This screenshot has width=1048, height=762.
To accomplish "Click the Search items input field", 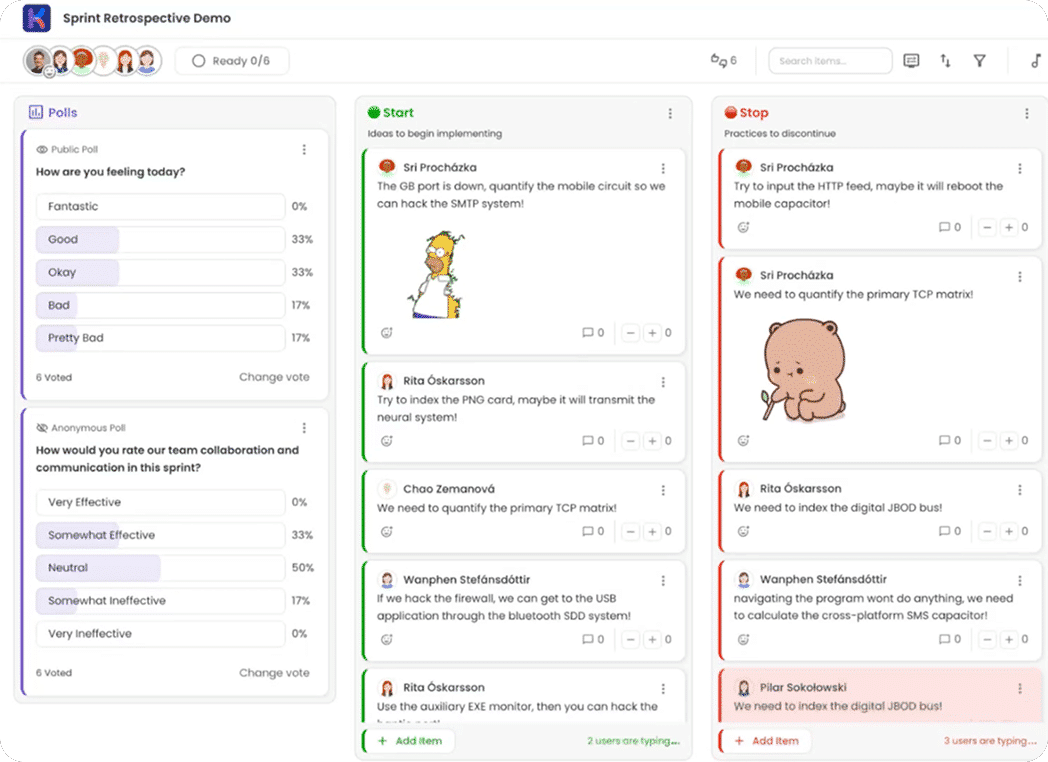I will 829,61.
